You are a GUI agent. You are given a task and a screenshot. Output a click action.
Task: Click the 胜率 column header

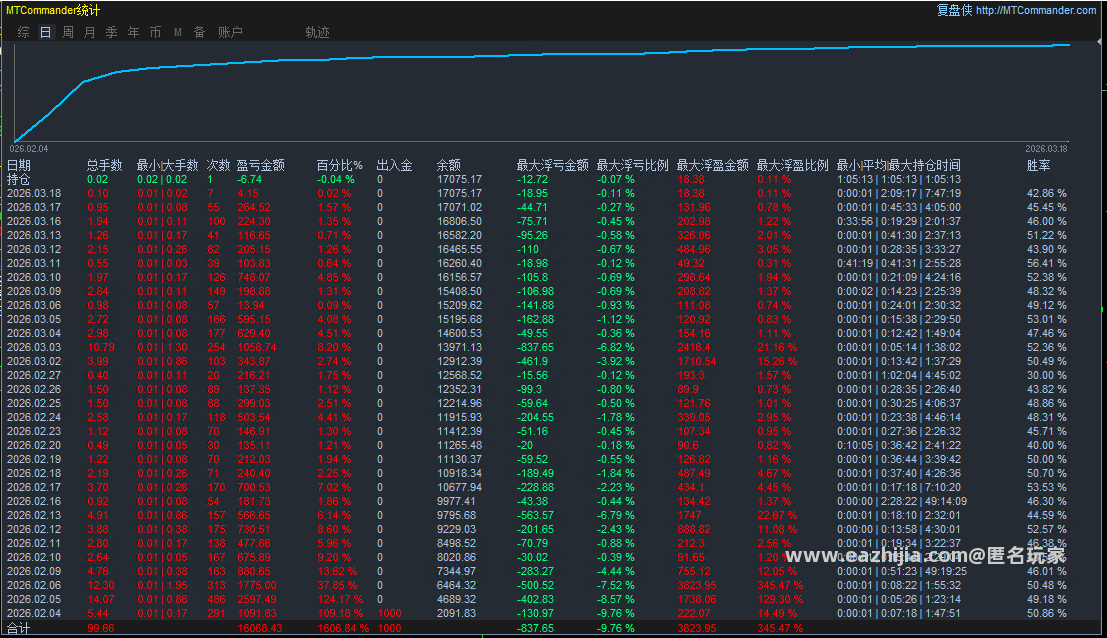click(x=1039, y=165)
